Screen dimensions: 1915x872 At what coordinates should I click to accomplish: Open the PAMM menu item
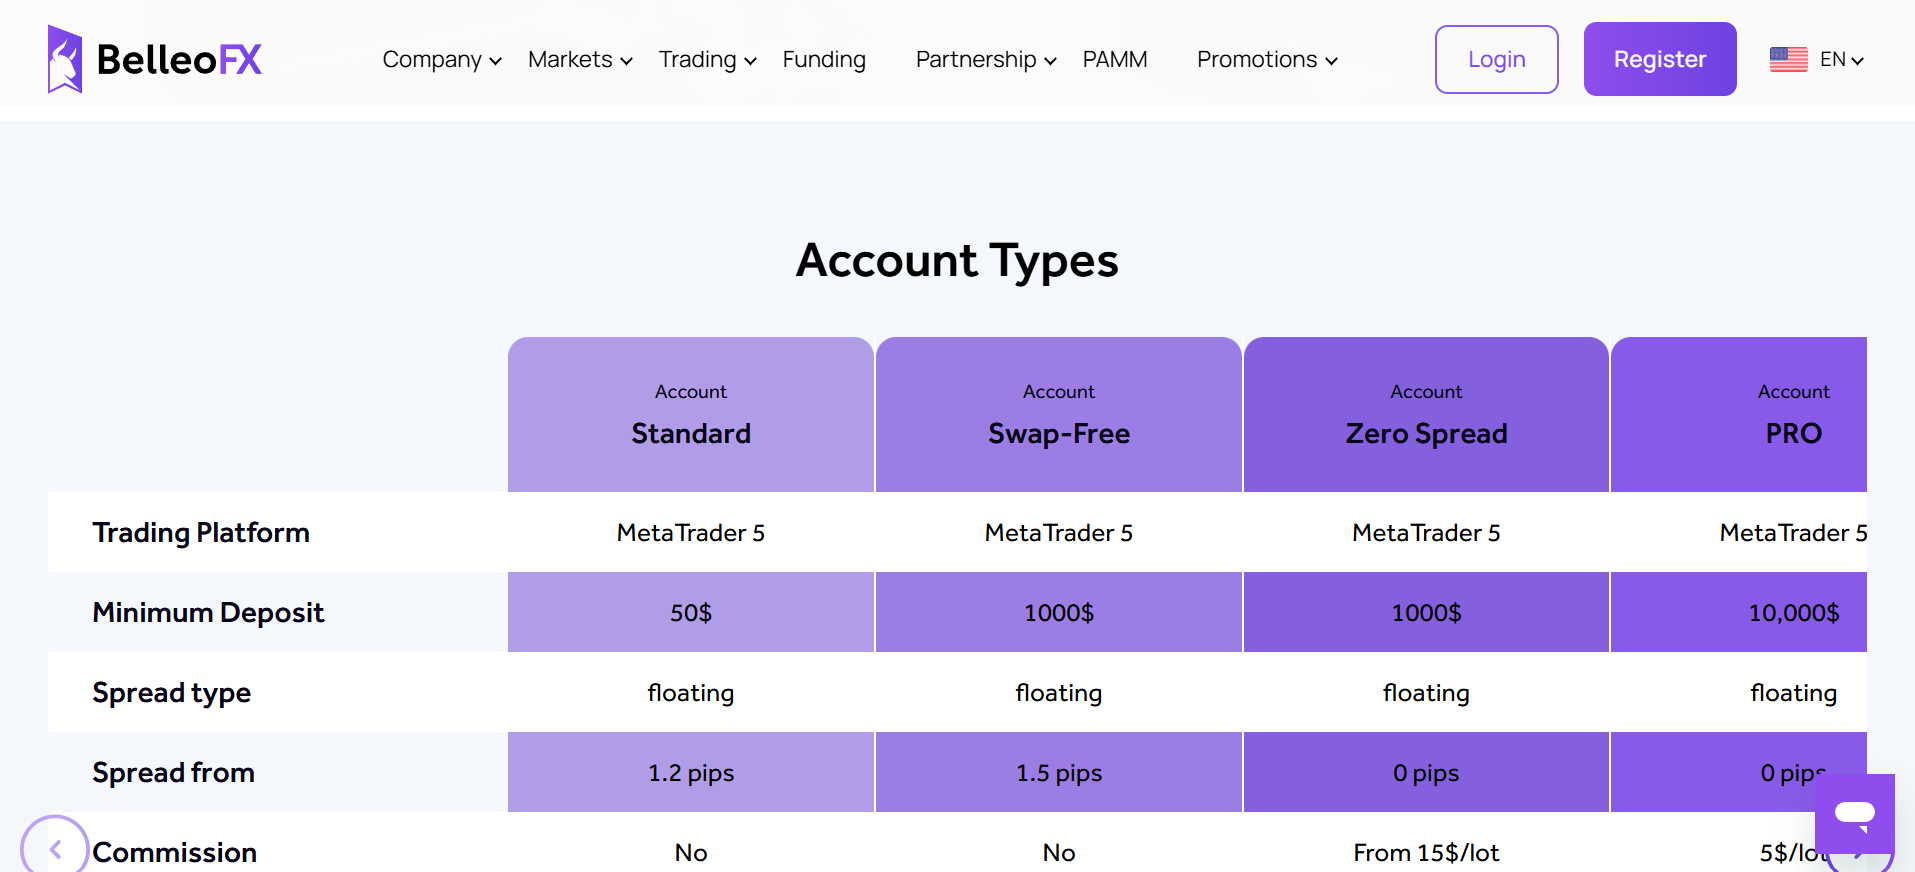[x=1114, y=60]
